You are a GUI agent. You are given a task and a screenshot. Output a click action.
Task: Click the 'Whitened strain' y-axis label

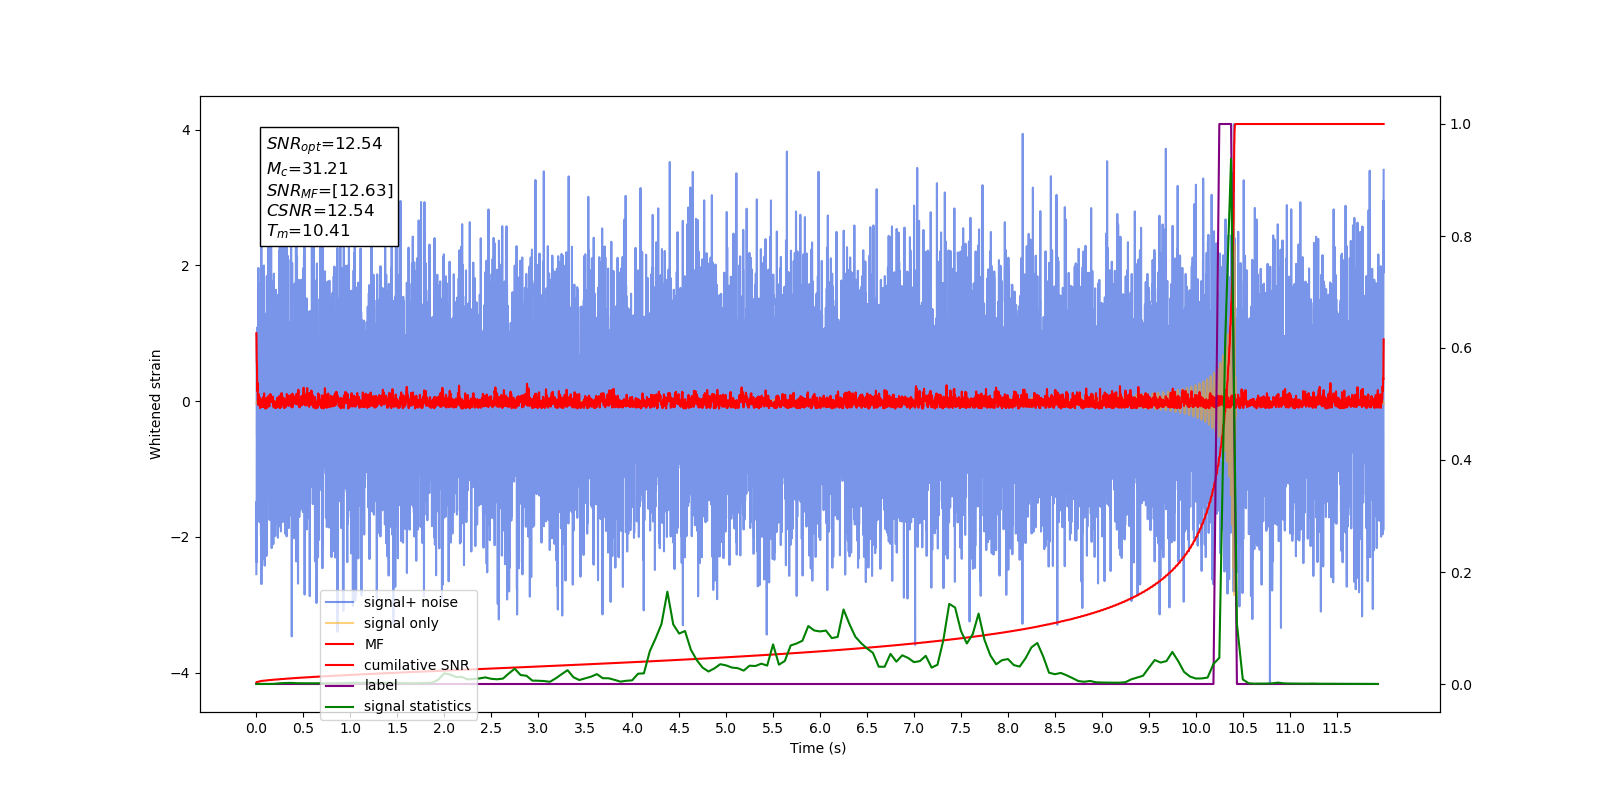pos(156,404)
